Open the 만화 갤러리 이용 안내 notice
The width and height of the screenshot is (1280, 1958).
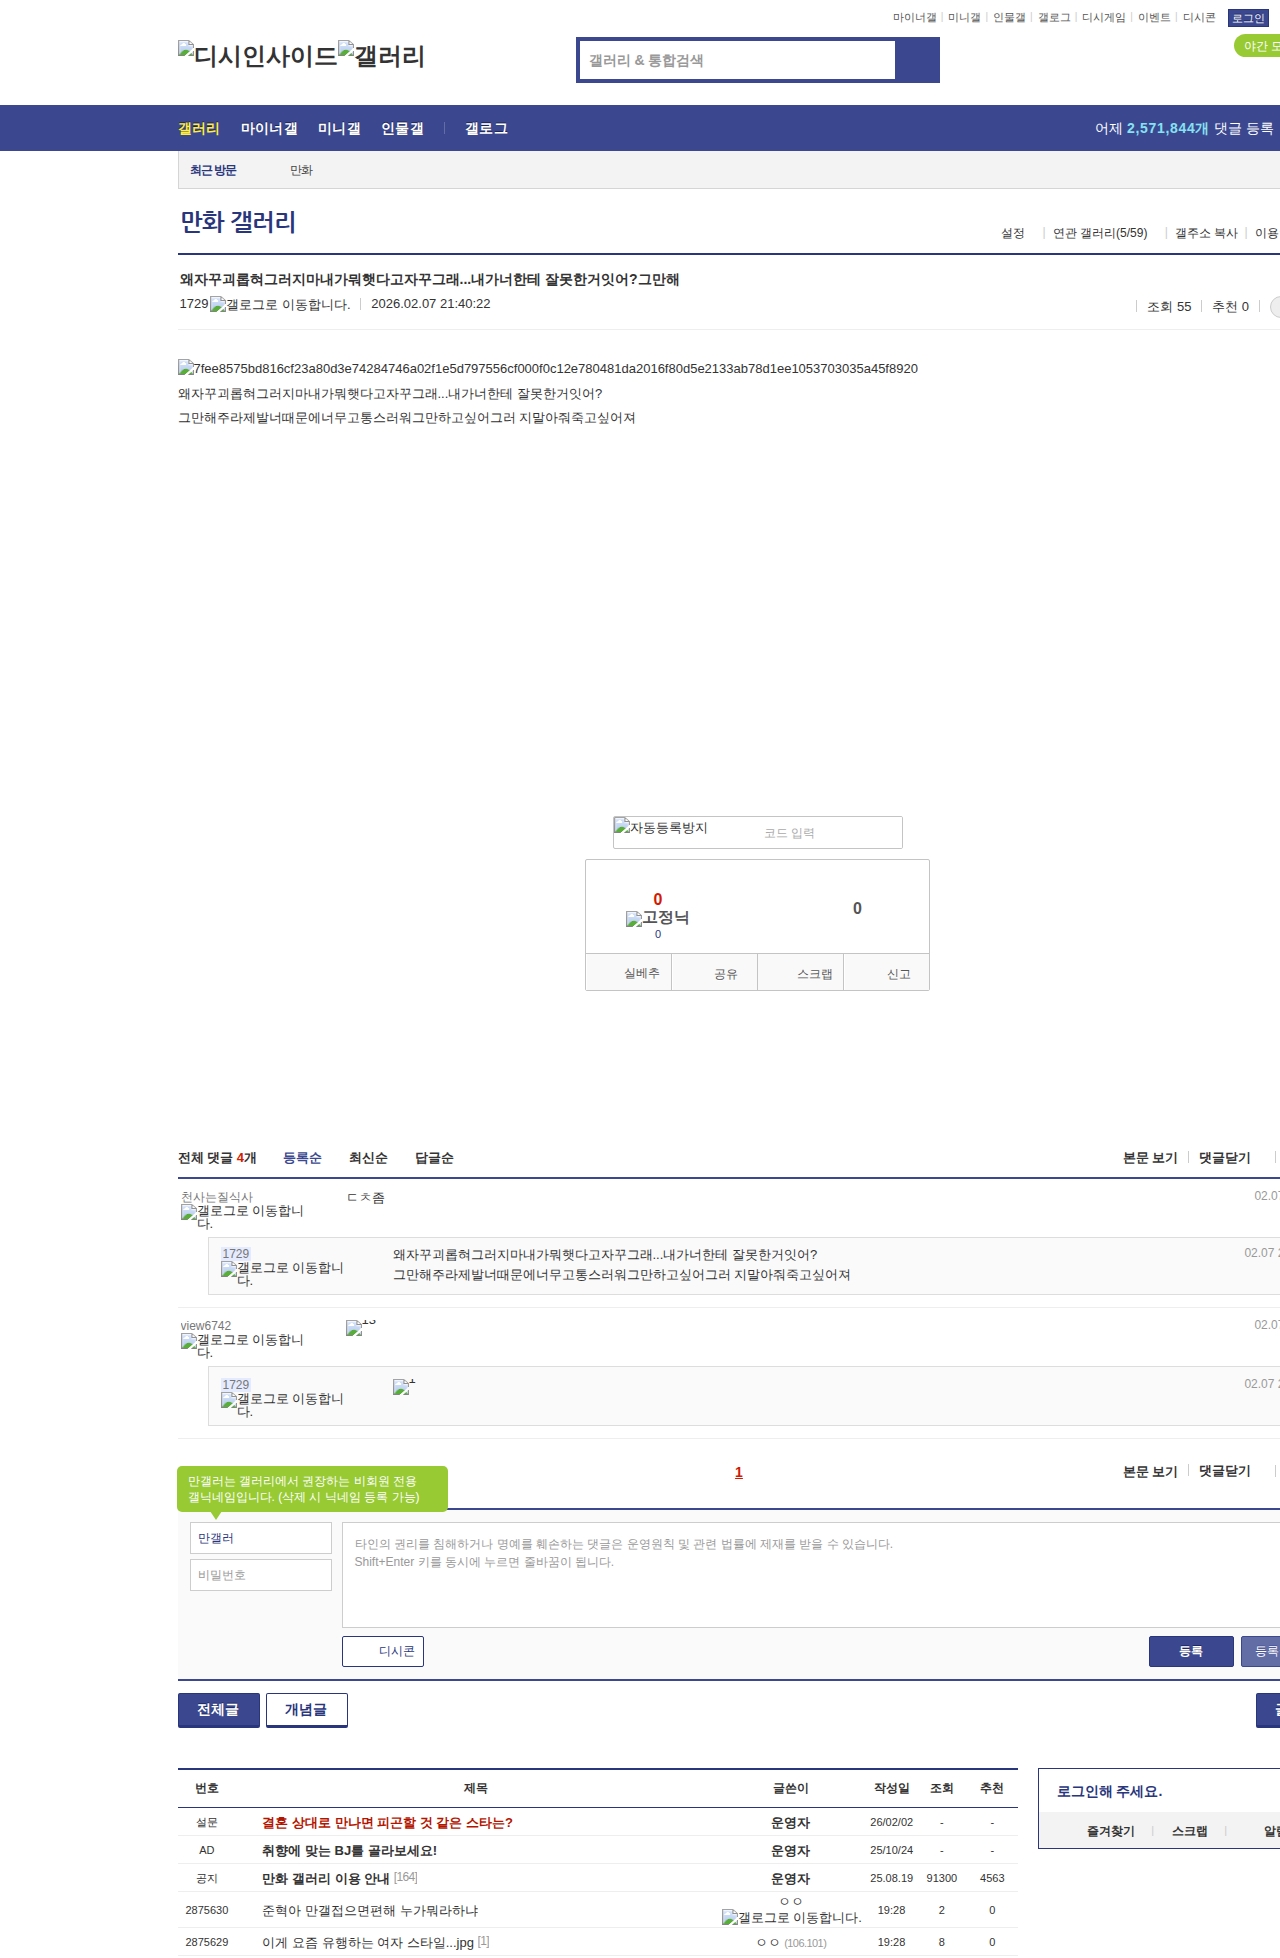[x=325, y=1879]
